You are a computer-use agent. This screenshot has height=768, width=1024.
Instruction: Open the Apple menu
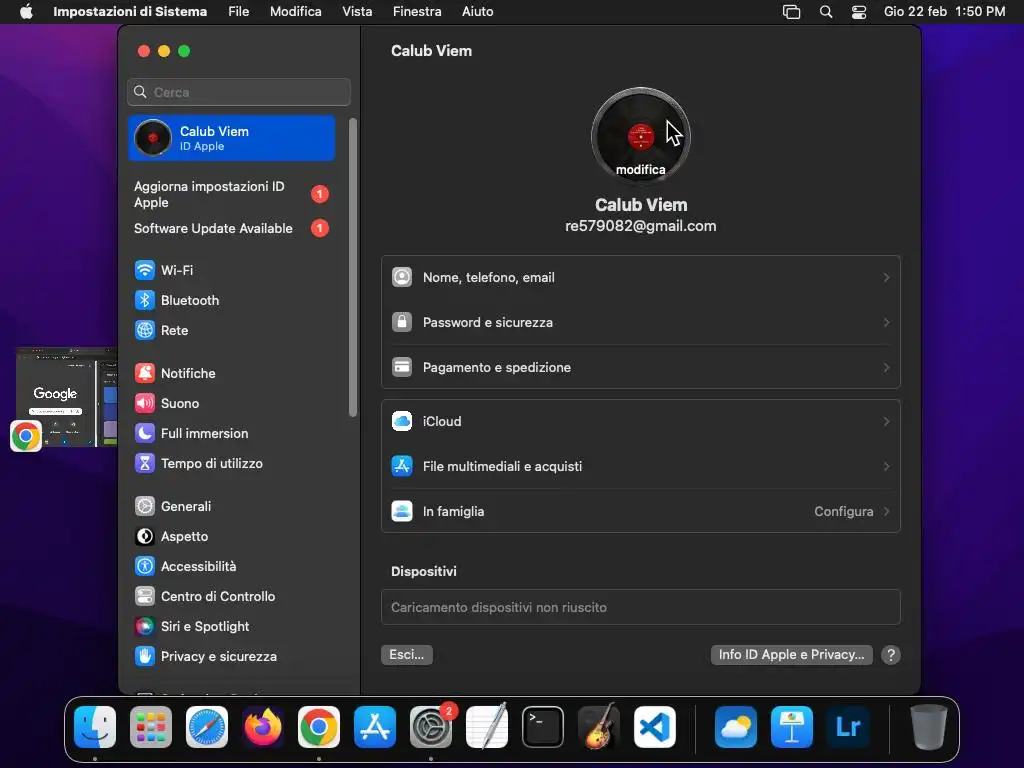pyautogui.click(x=26, y=12)
